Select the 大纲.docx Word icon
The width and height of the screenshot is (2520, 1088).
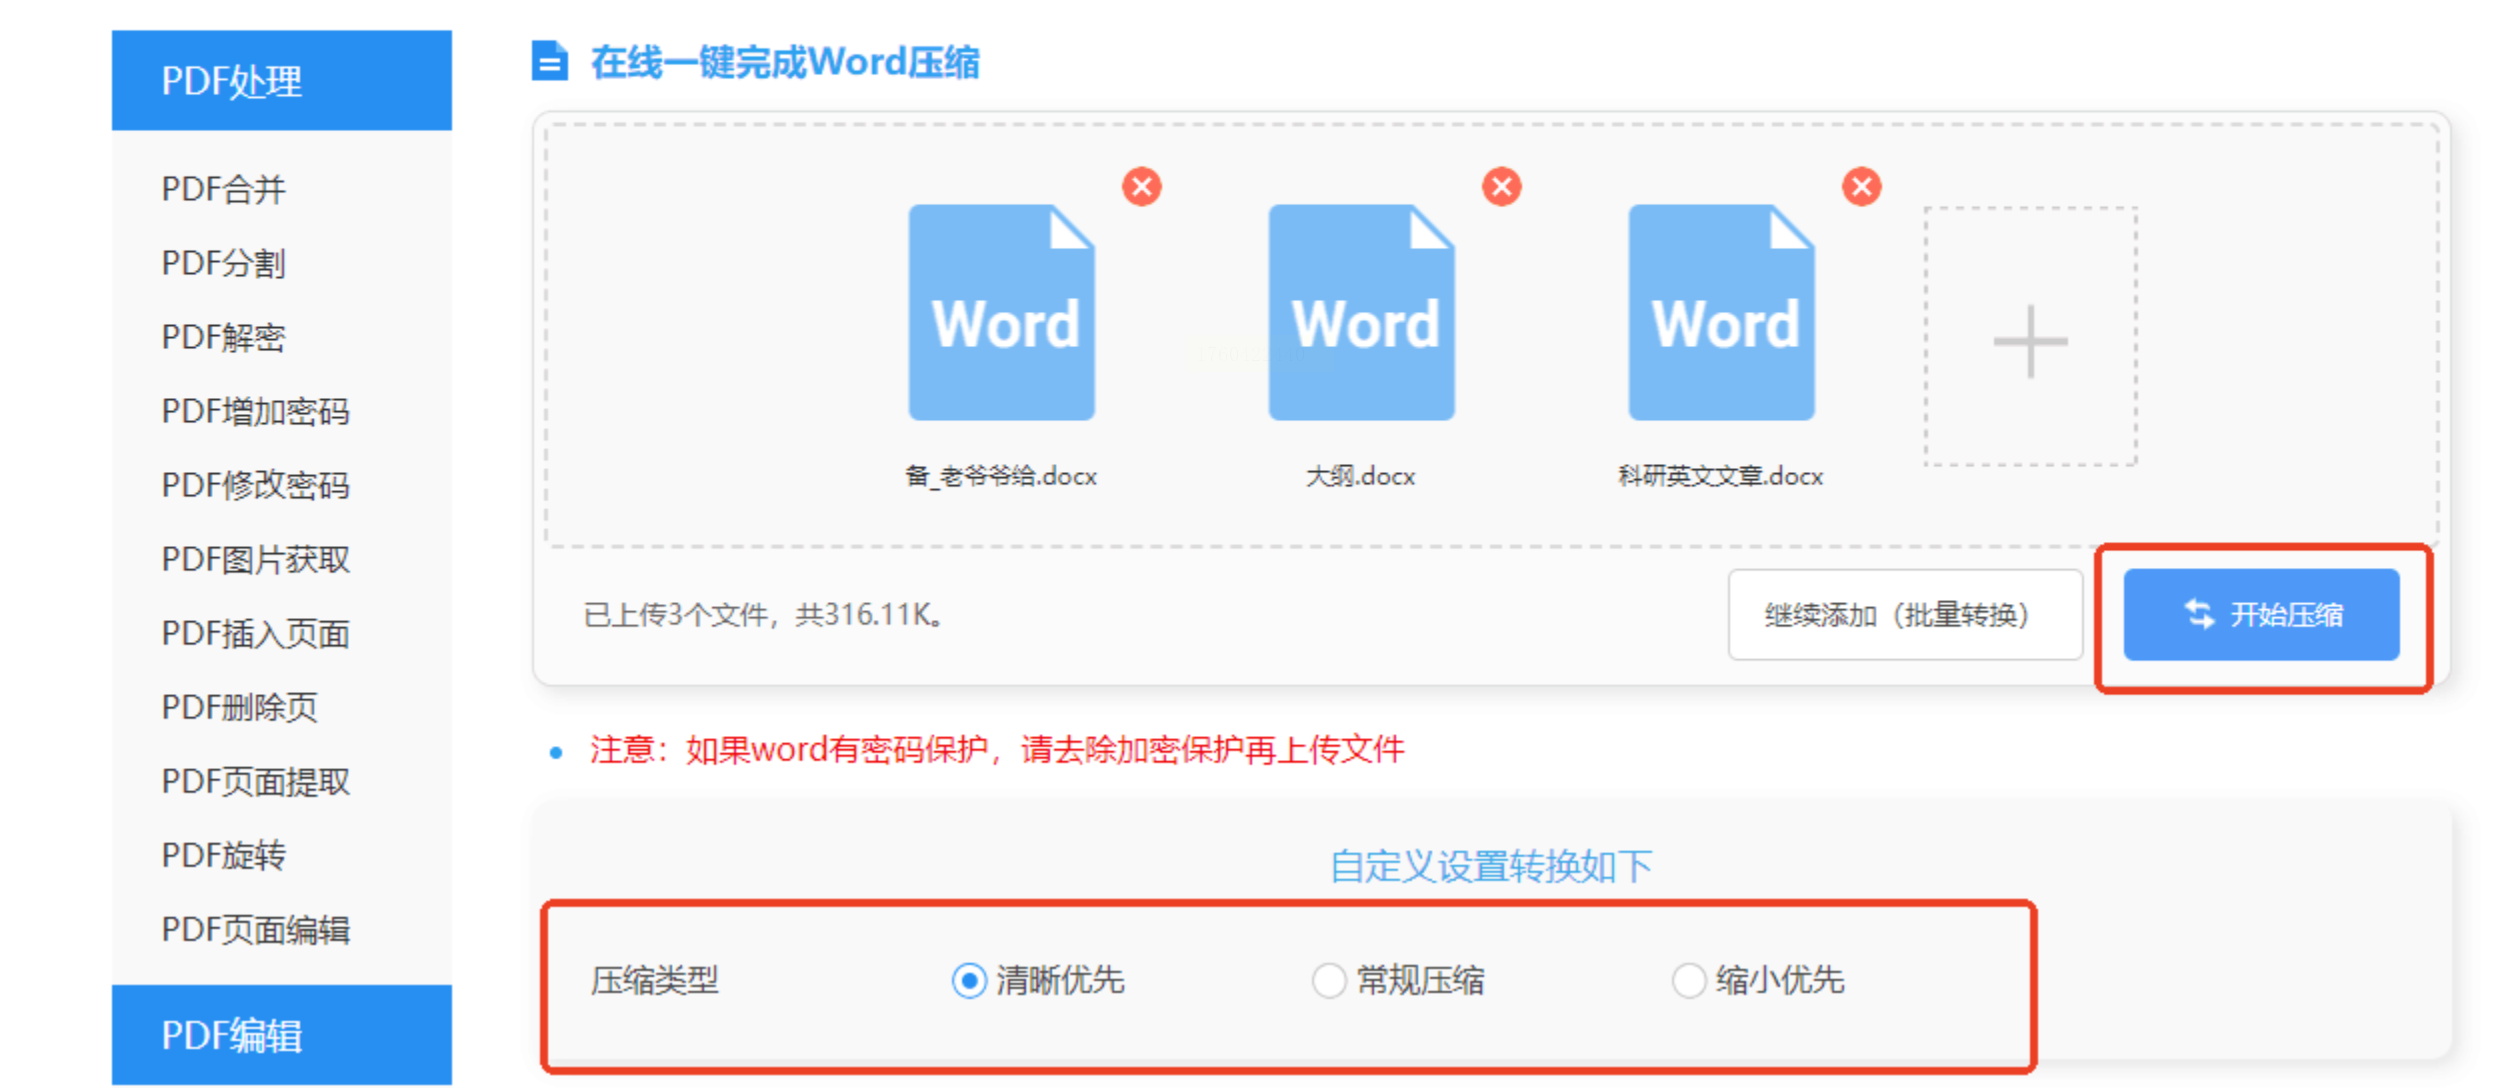click(1361, 313)
